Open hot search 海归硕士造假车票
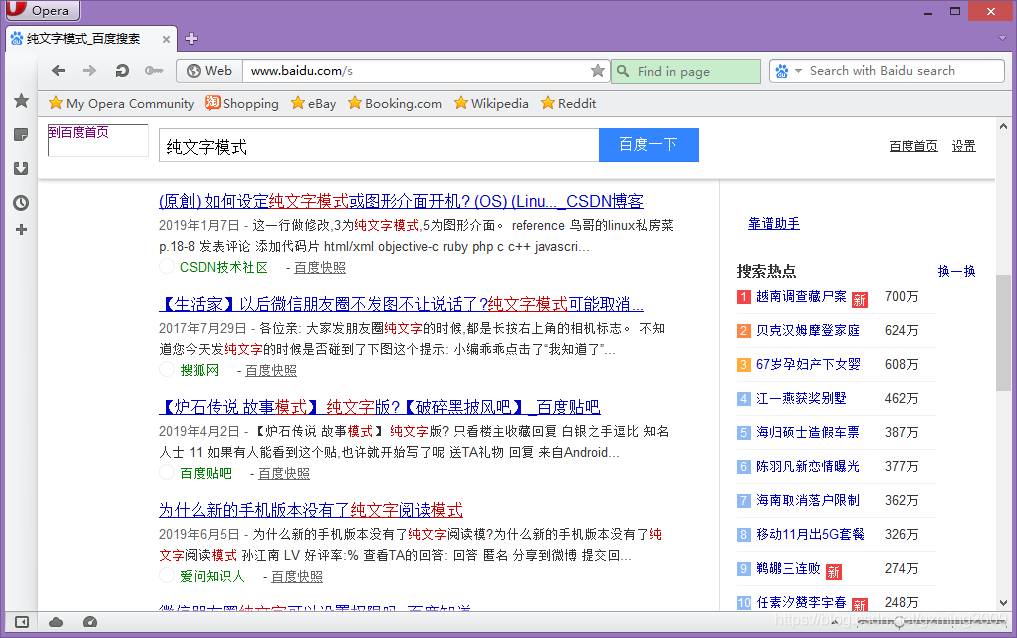The width and height of the screenshot is (1017, 638). tap(808, 432)
